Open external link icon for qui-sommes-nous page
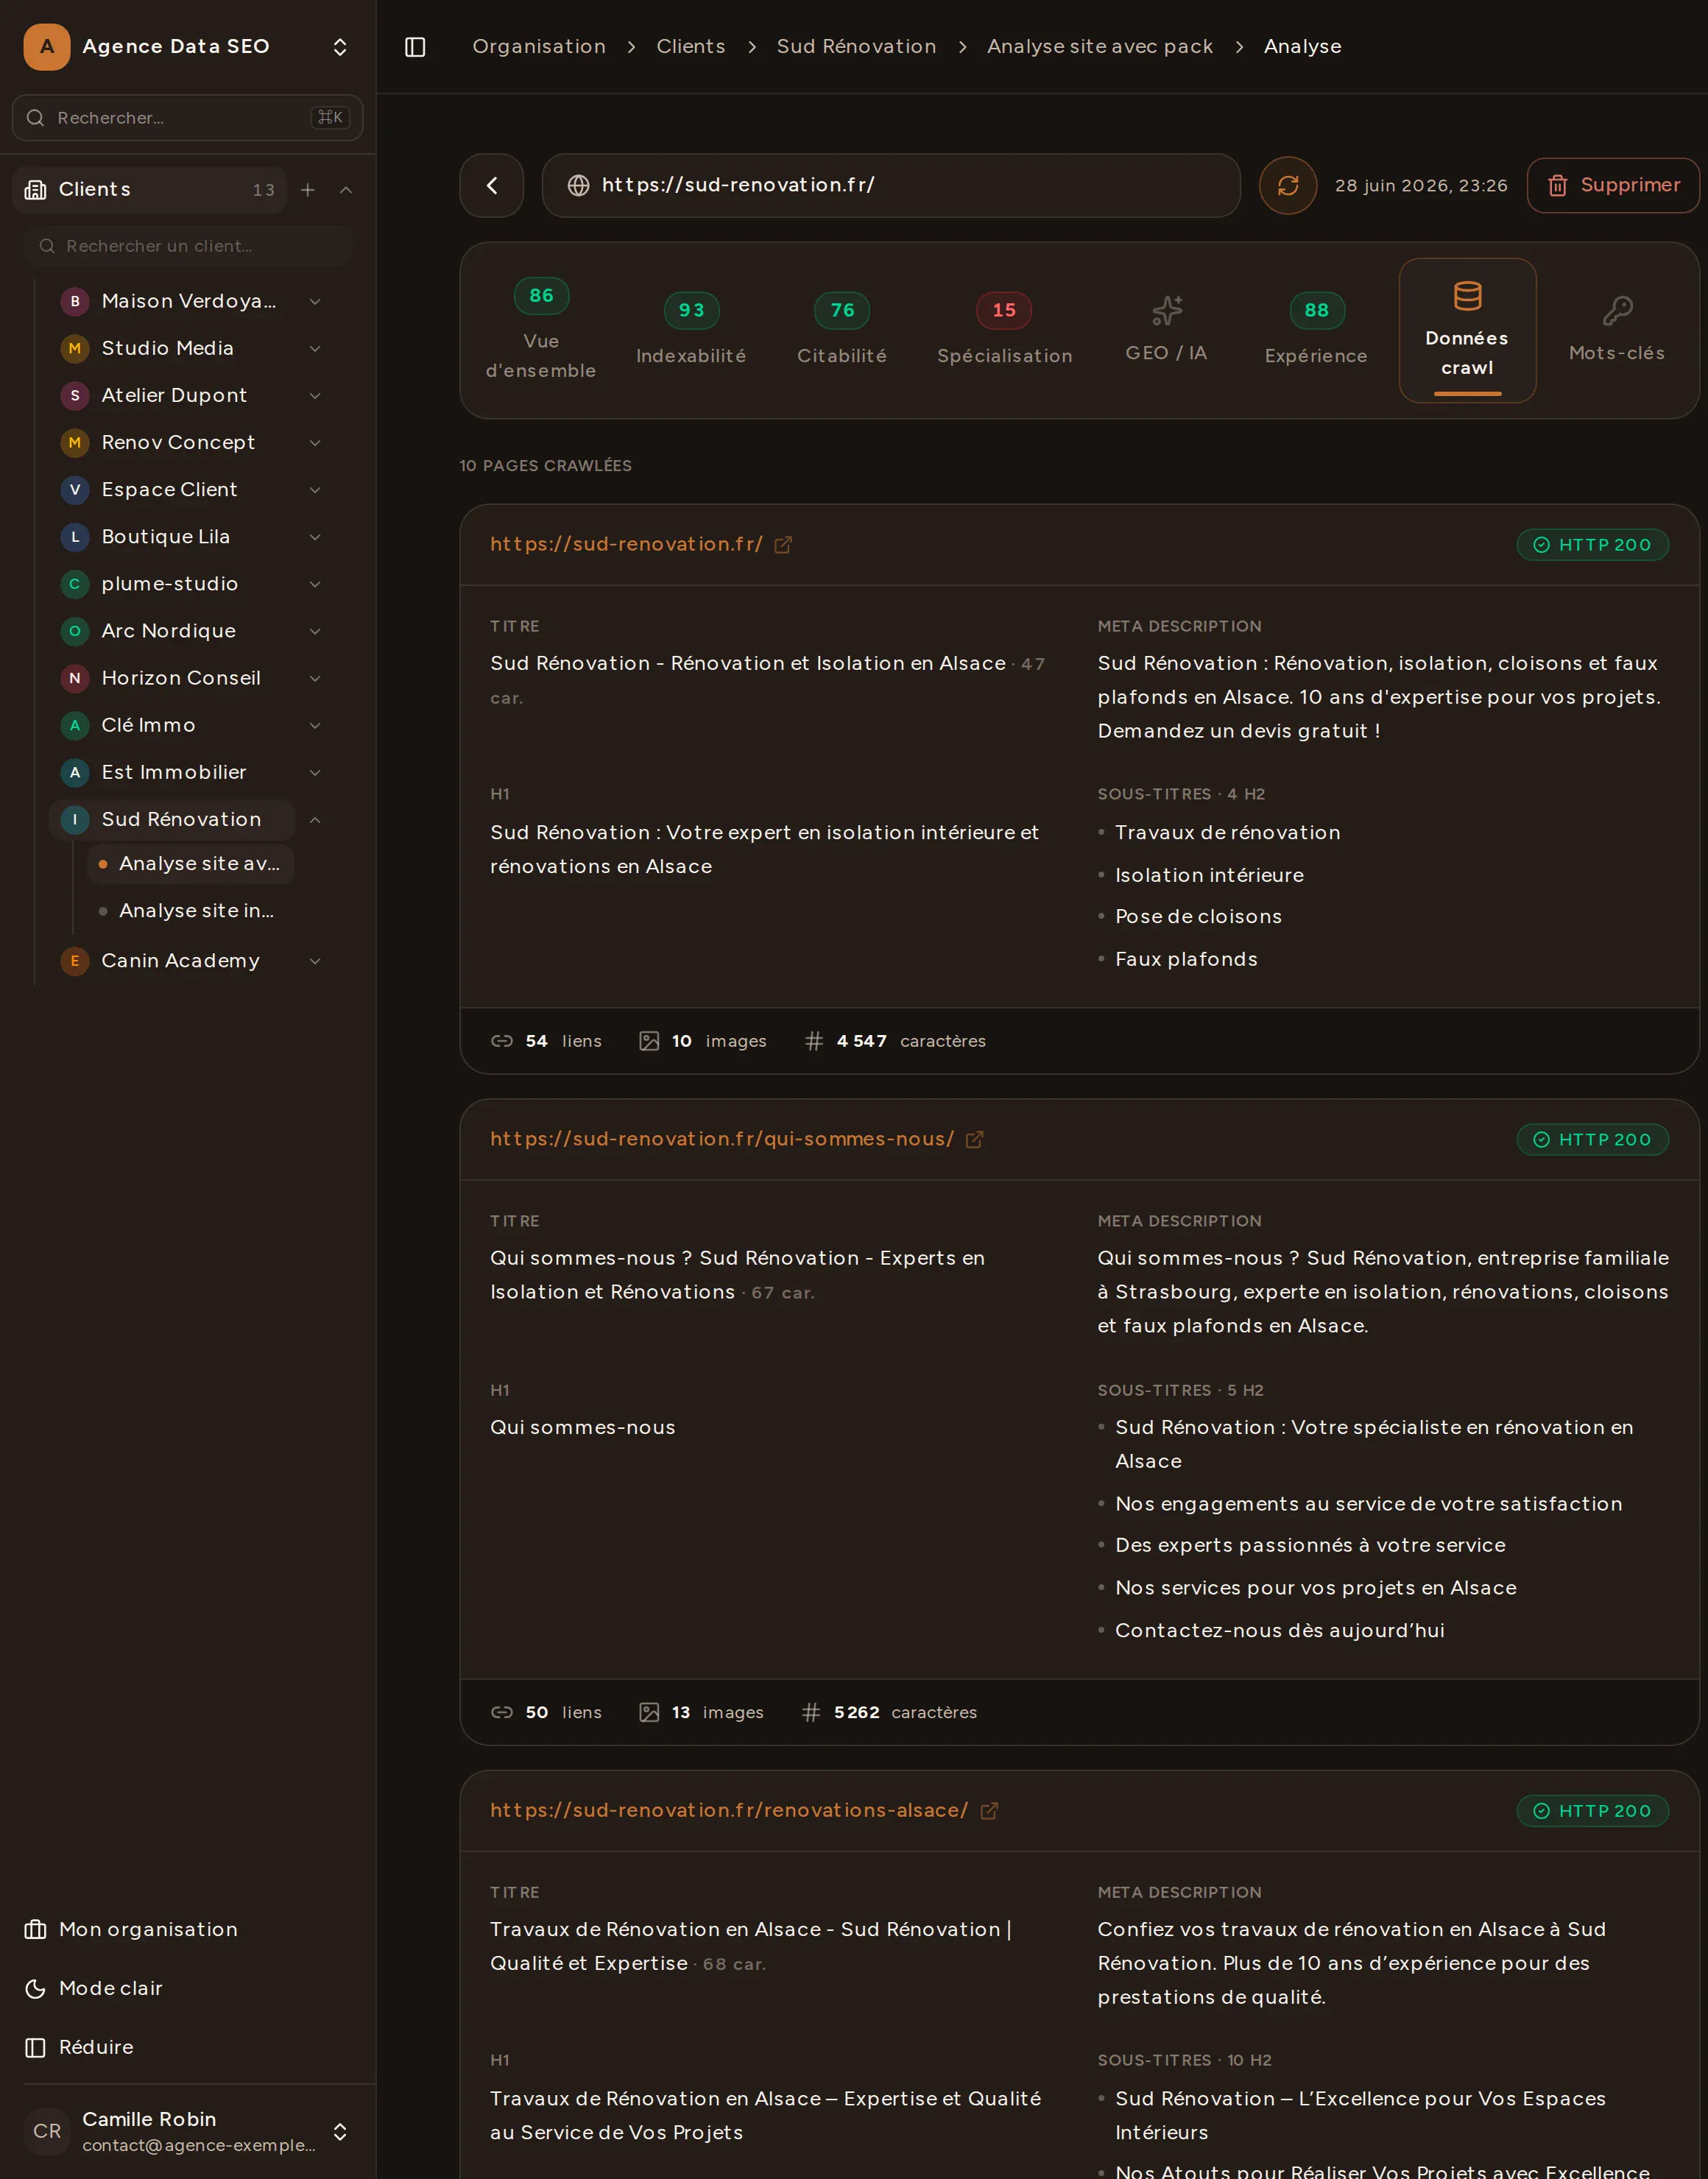 (974, 1140)
